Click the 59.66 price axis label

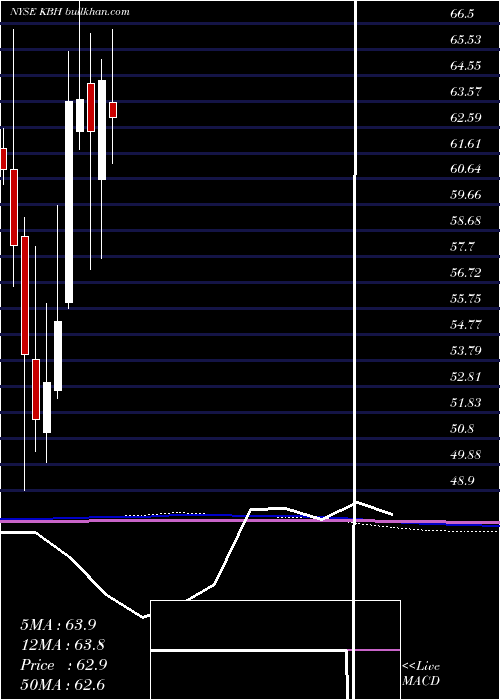pyautogui.click(x=466, y=195)
